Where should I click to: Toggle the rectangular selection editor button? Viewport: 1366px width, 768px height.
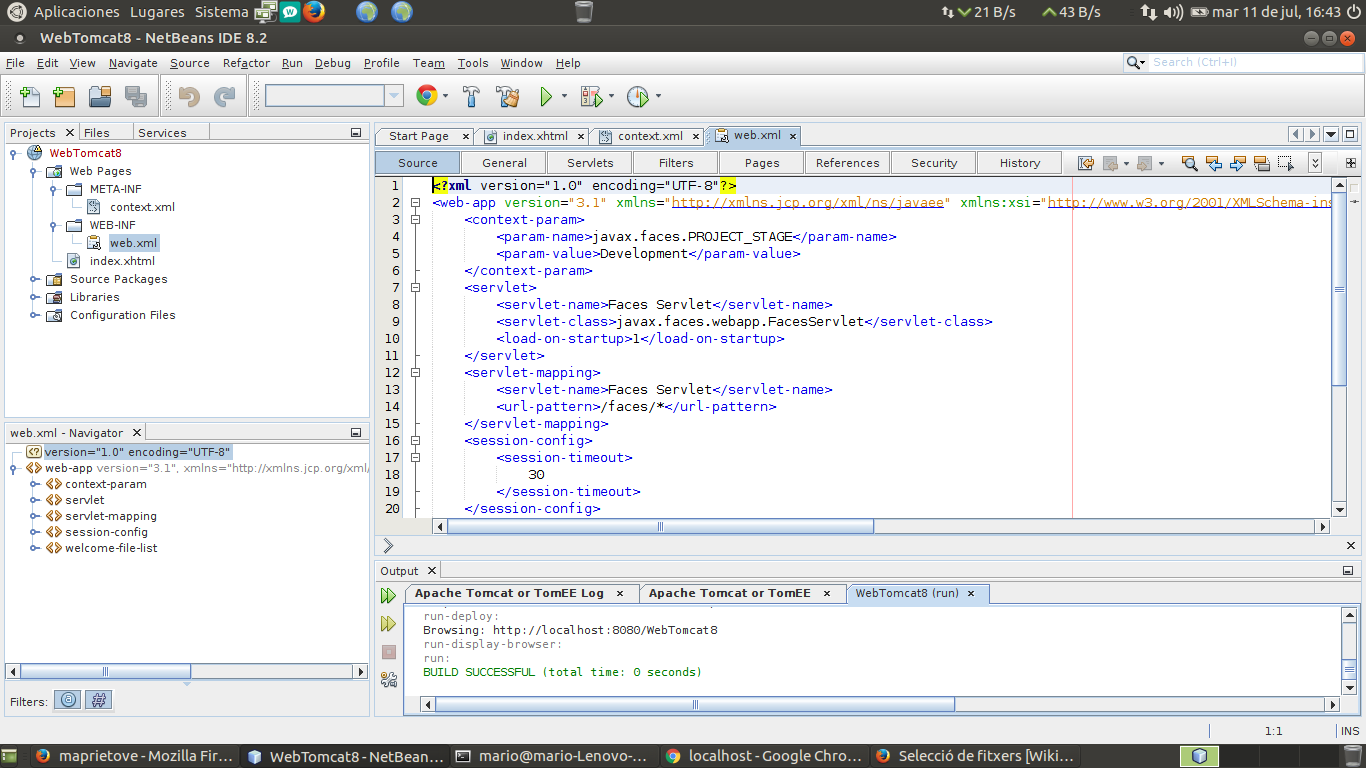(x=1285, y=163)
